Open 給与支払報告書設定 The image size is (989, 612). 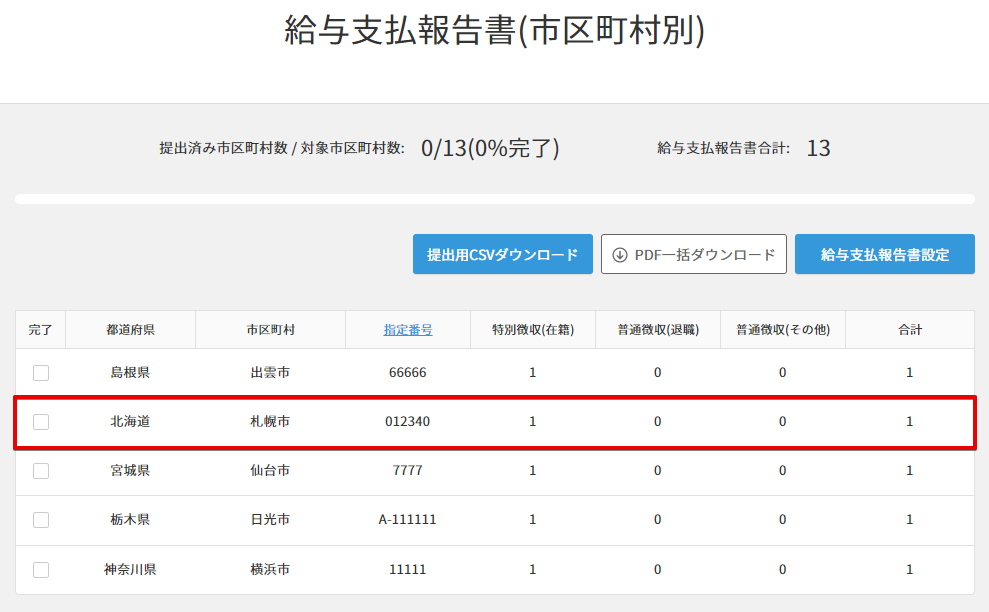click(884, 255)
